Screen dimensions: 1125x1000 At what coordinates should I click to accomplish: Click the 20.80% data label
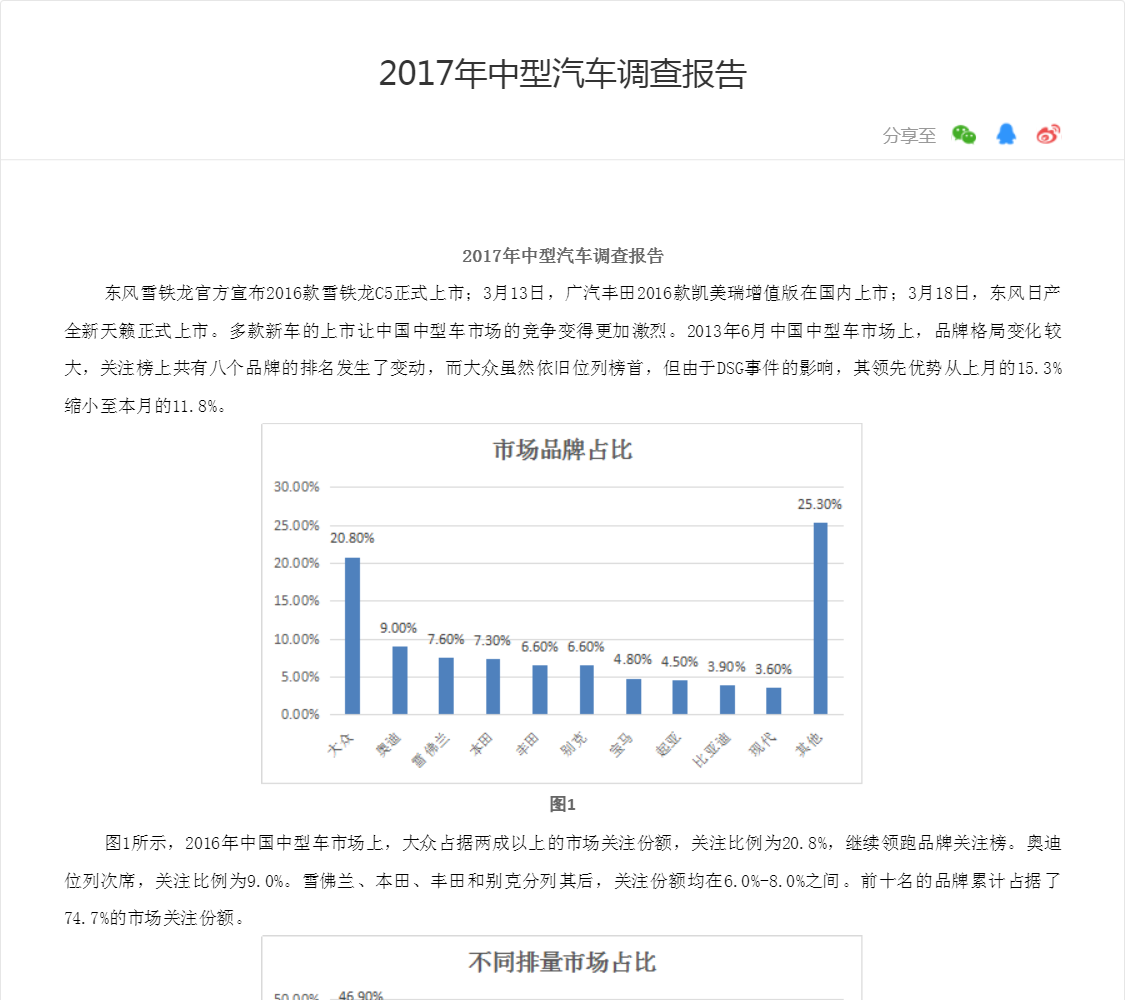click(x=352, y=538)
